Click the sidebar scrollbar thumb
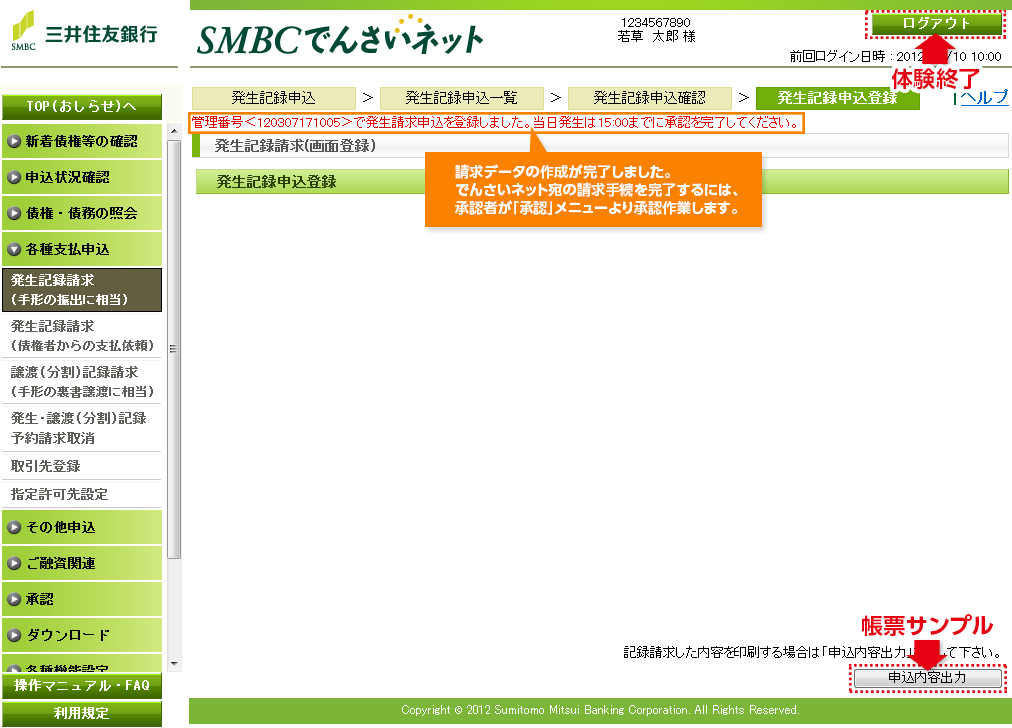The height and width of the screenshot is (728, 1012). [x=174, y=349]
